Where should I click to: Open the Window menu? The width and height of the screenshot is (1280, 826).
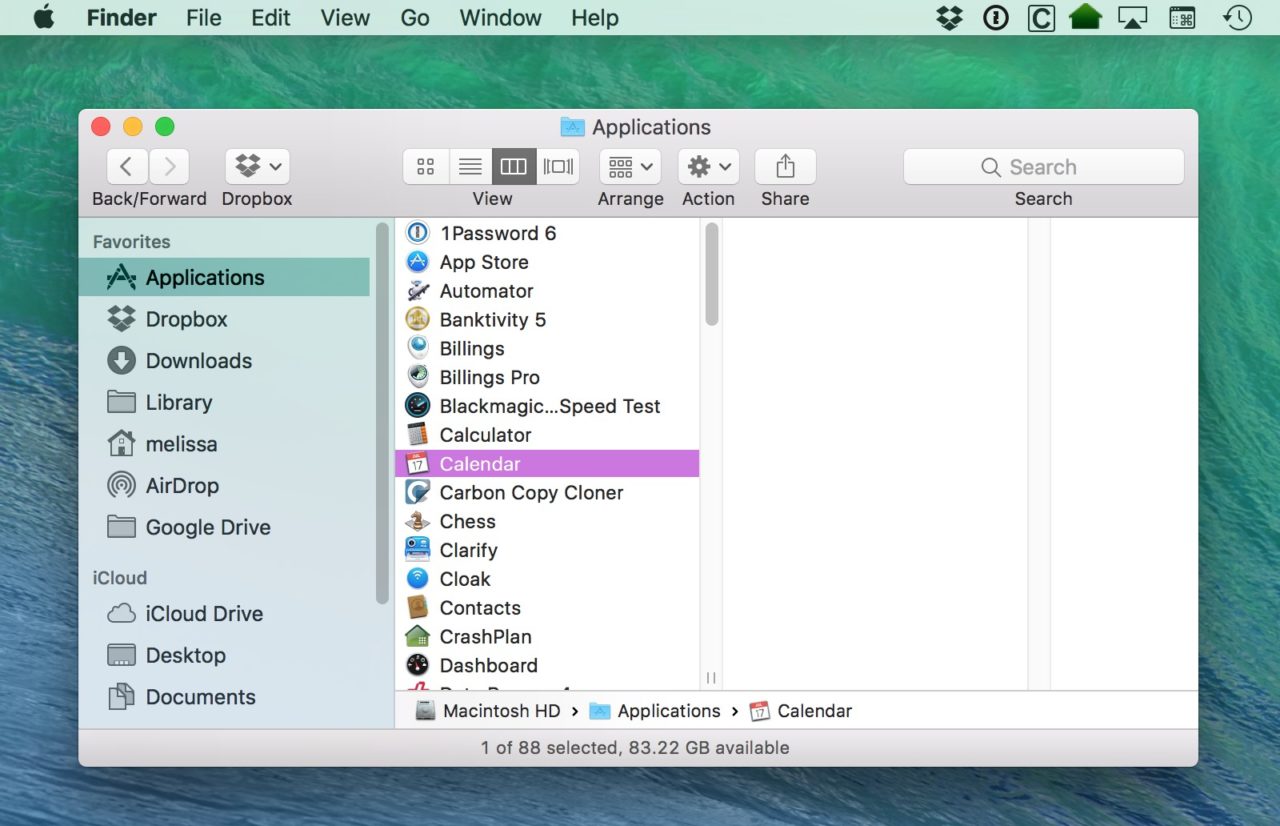(x=501, y=18)
